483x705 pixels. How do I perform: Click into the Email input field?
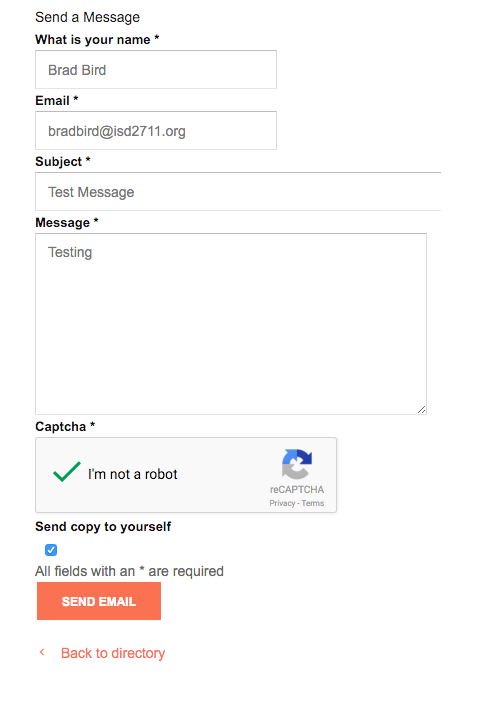tap(156, 131)
